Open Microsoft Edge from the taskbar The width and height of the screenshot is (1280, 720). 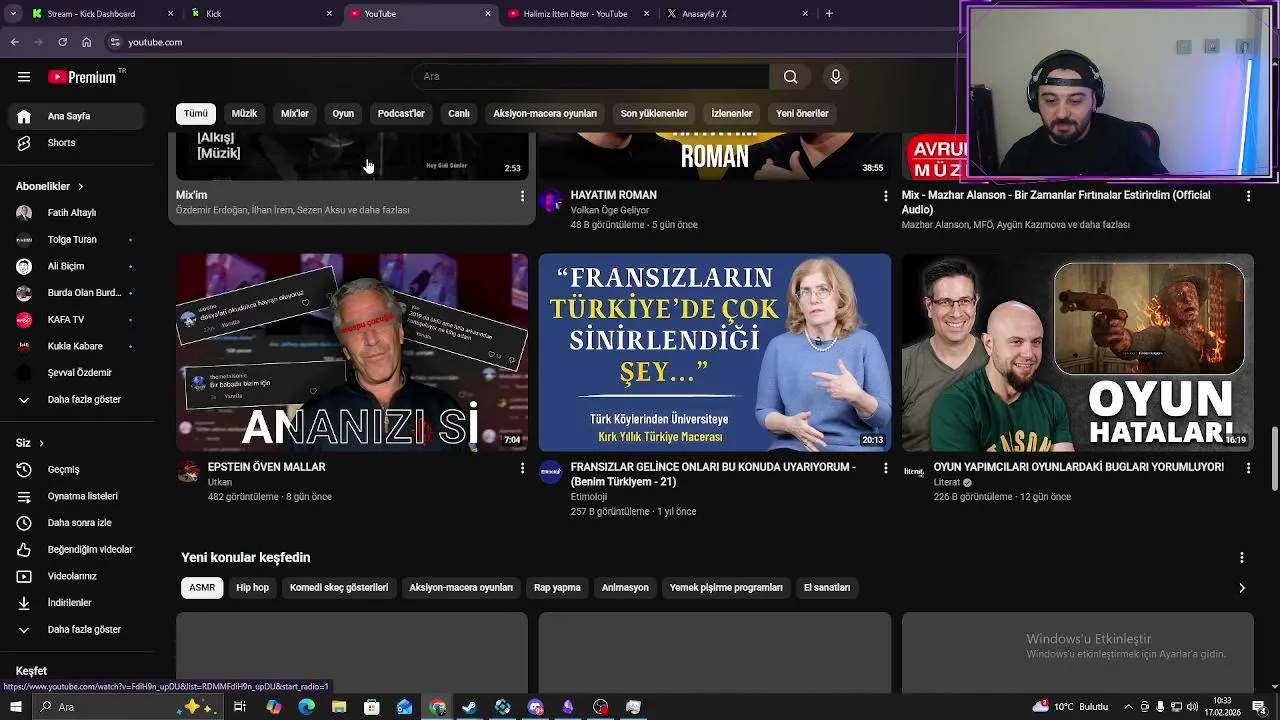(306, 707)
